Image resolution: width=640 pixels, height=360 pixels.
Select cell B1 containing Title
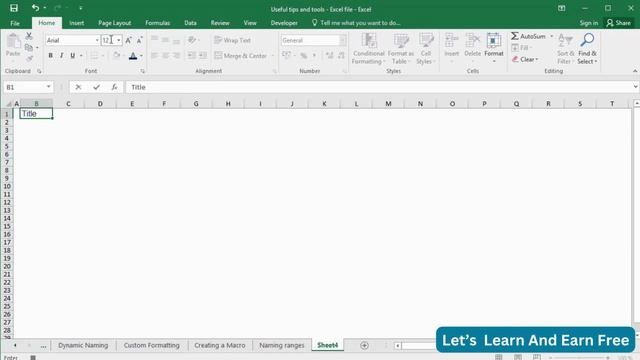point(36,113)
